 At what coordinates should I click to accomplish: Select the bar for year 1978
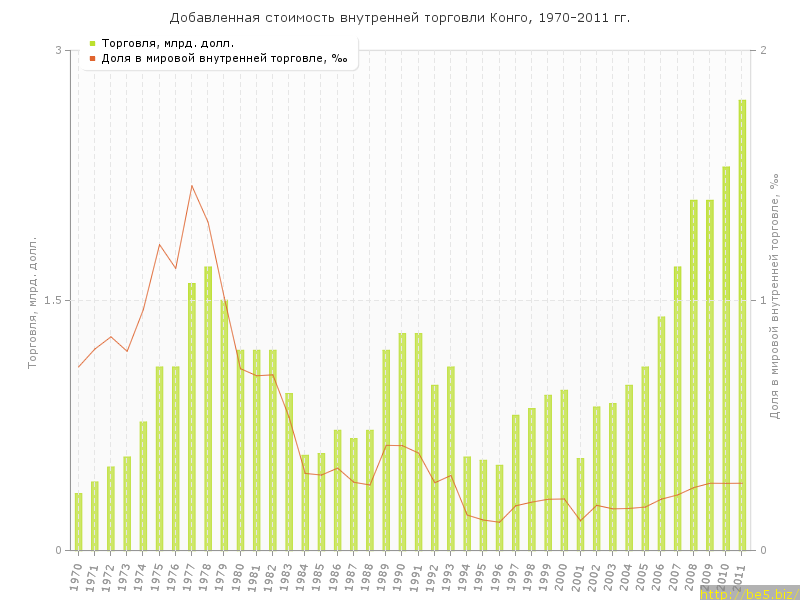[208, 408]
